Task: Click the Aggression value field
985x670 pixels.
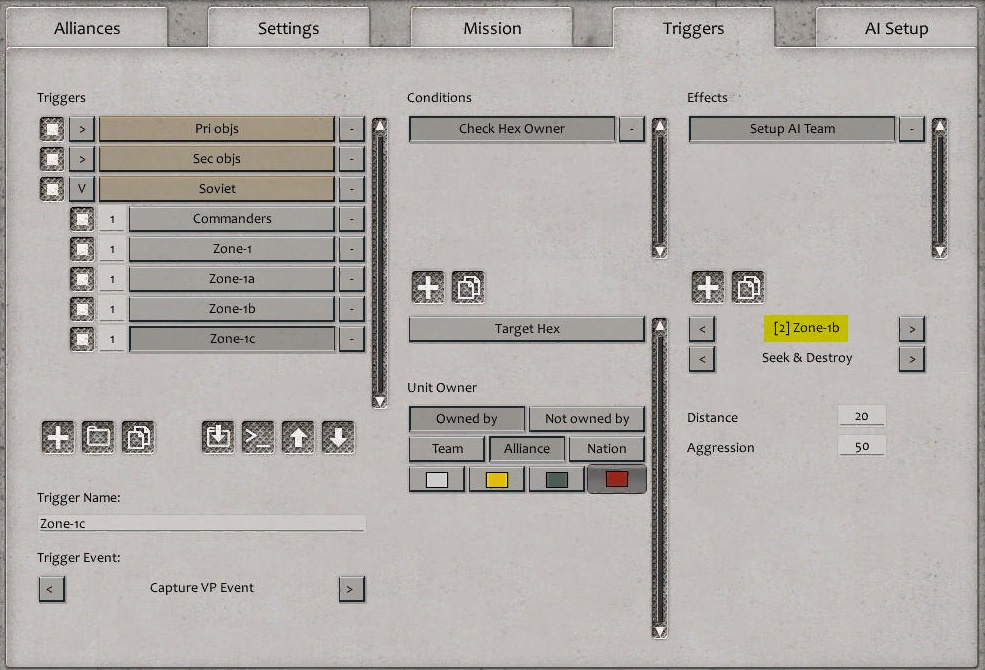Action: pos(861,445)
